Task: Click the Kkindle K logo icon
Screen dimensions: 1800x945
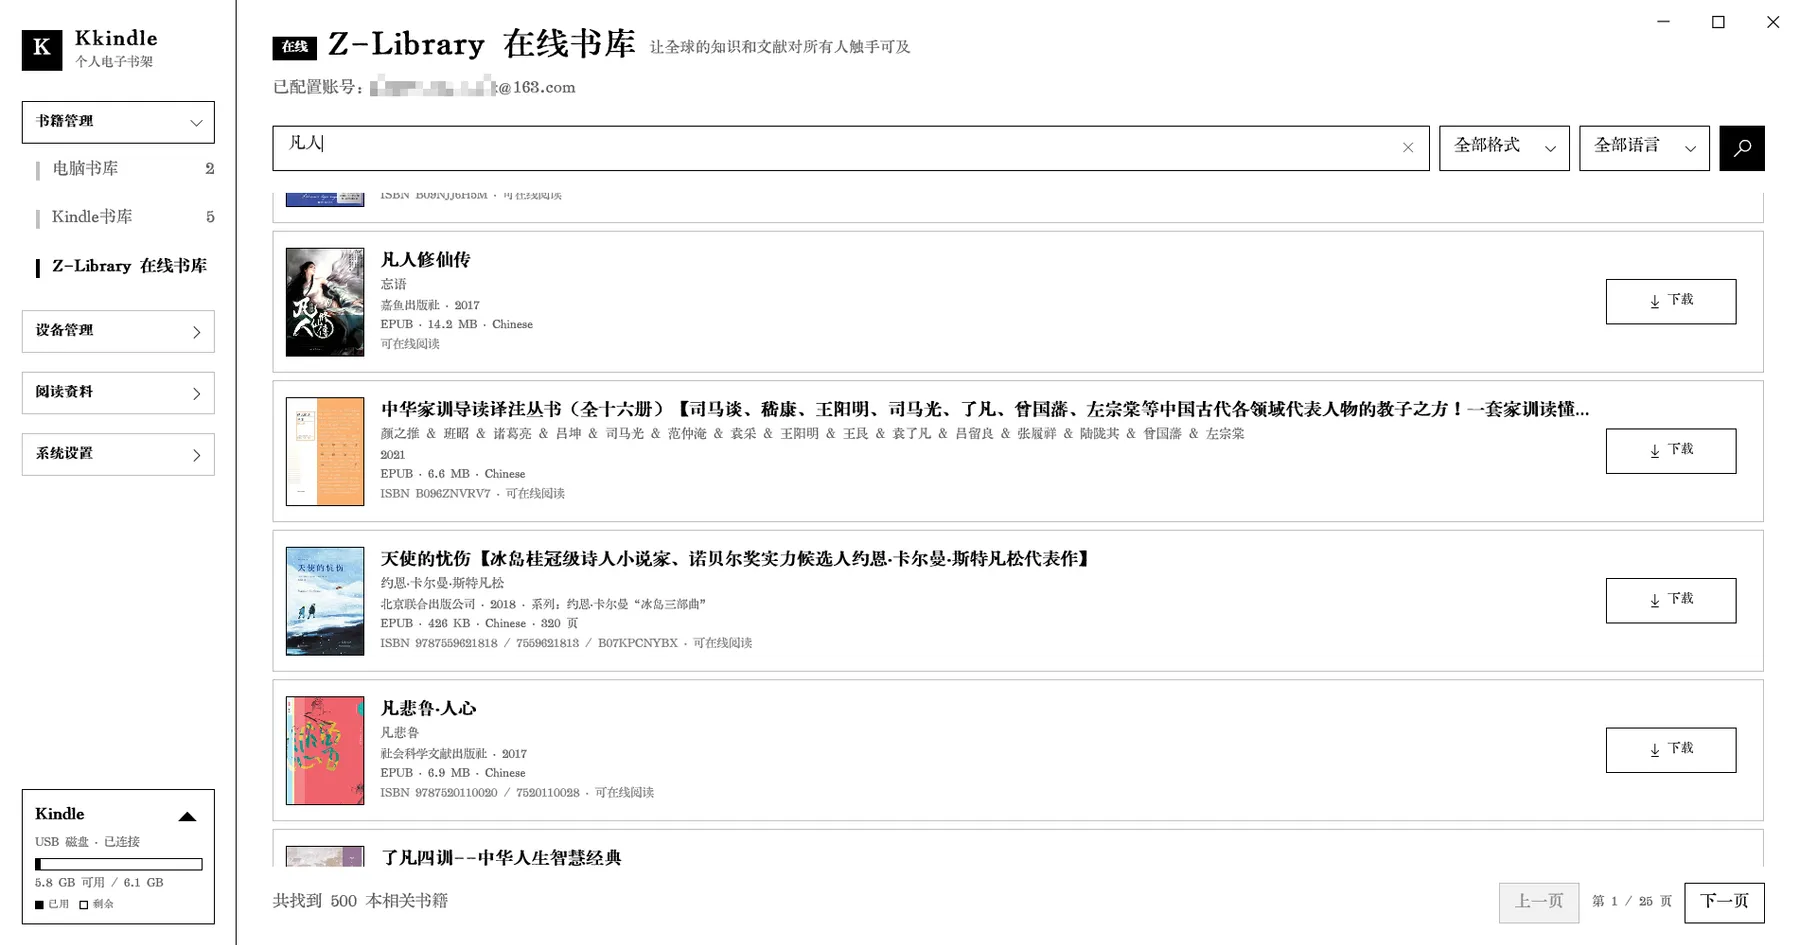Action: 42,49
